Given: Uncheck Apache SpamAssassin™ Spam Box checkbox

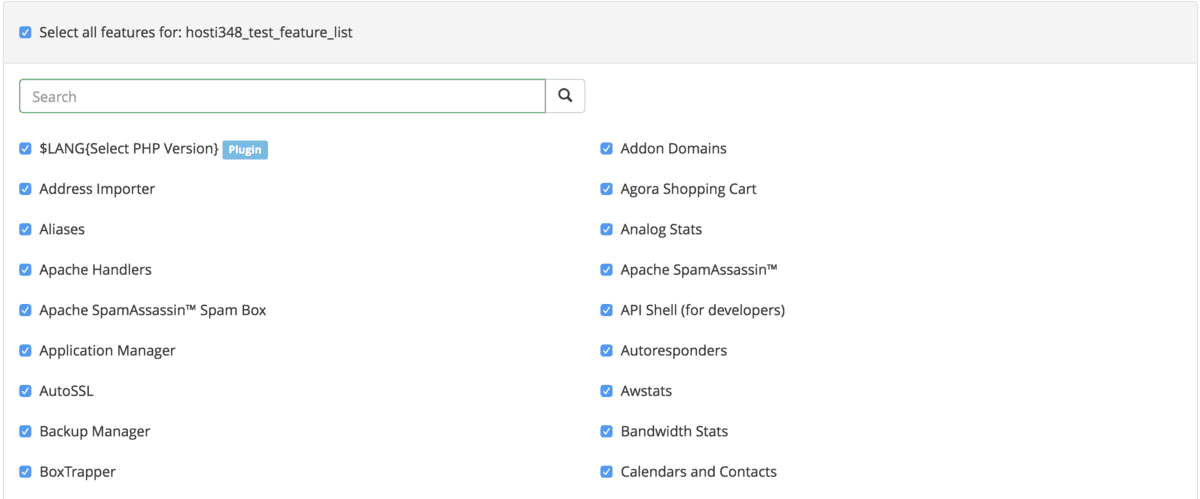Looking at the screenshot, I should tap(26, 310).
